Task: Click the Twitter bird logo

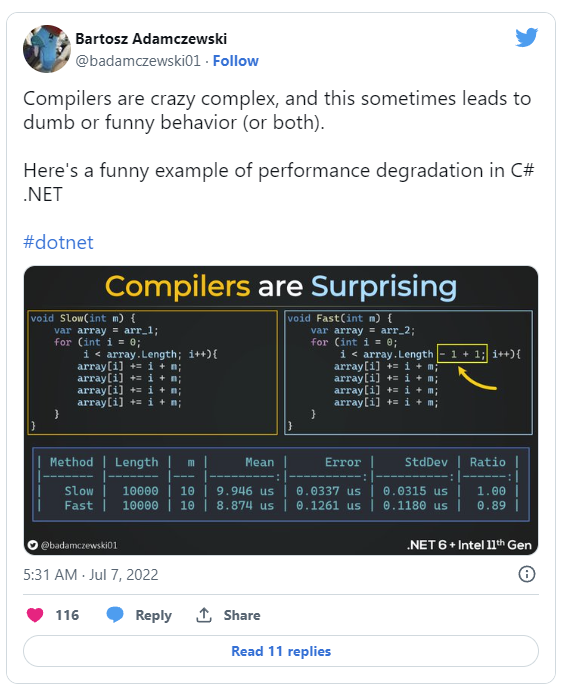Action: (x=527, y=37)
